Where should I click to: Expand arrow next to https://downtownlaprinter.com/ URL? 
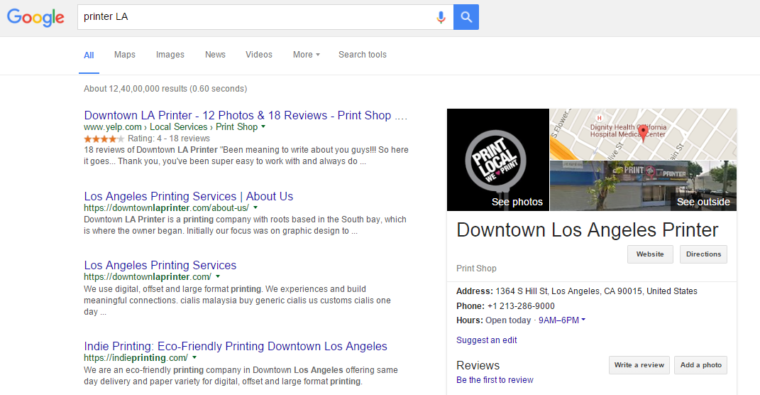coord(218,277)
